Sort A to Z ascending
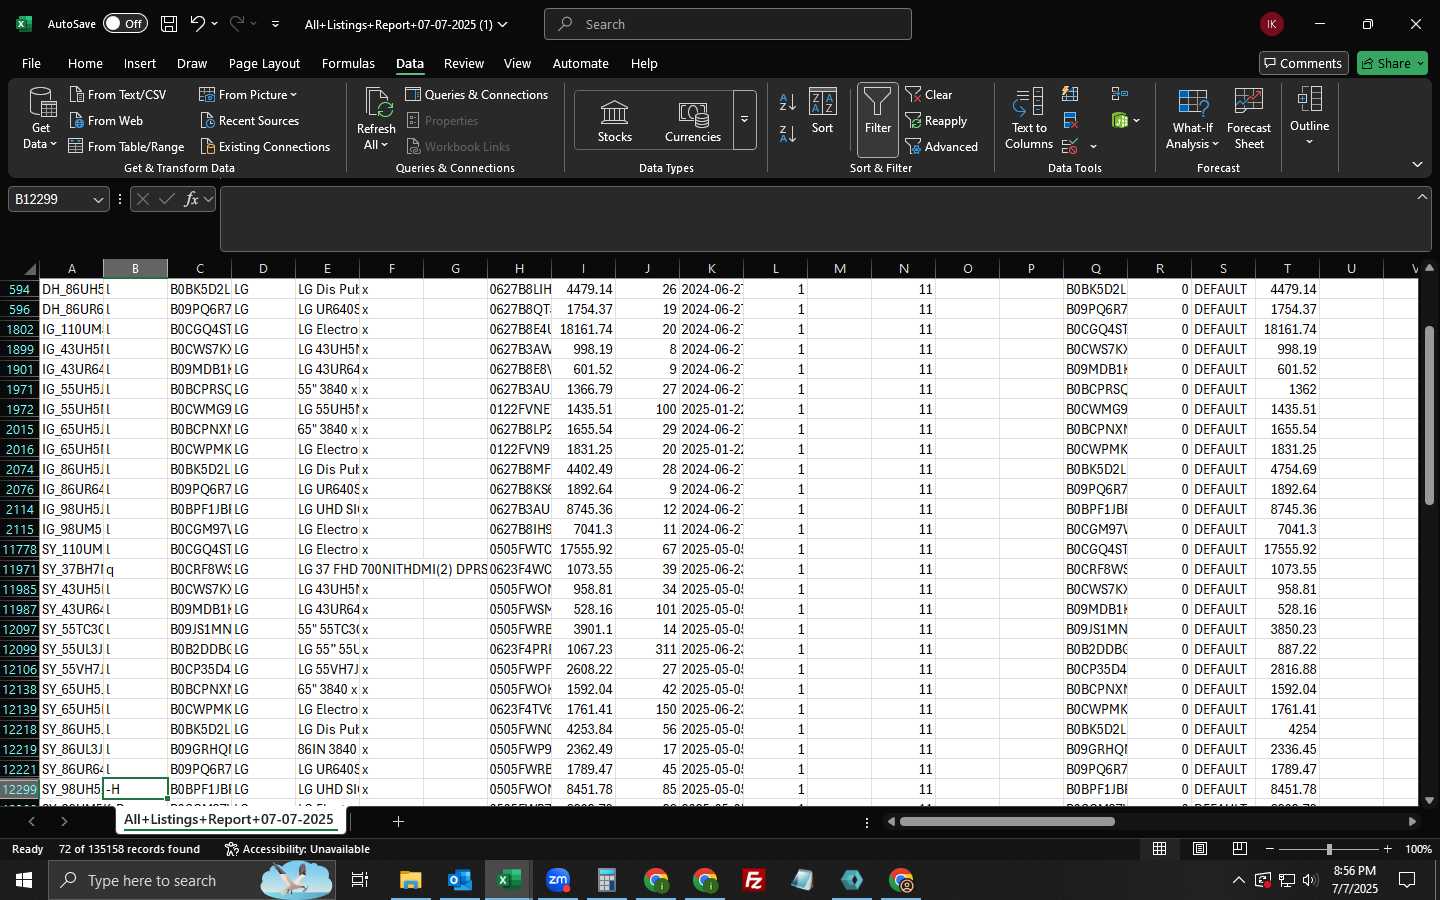Screen dimensions: 1440x900 [x=788, y=102]
